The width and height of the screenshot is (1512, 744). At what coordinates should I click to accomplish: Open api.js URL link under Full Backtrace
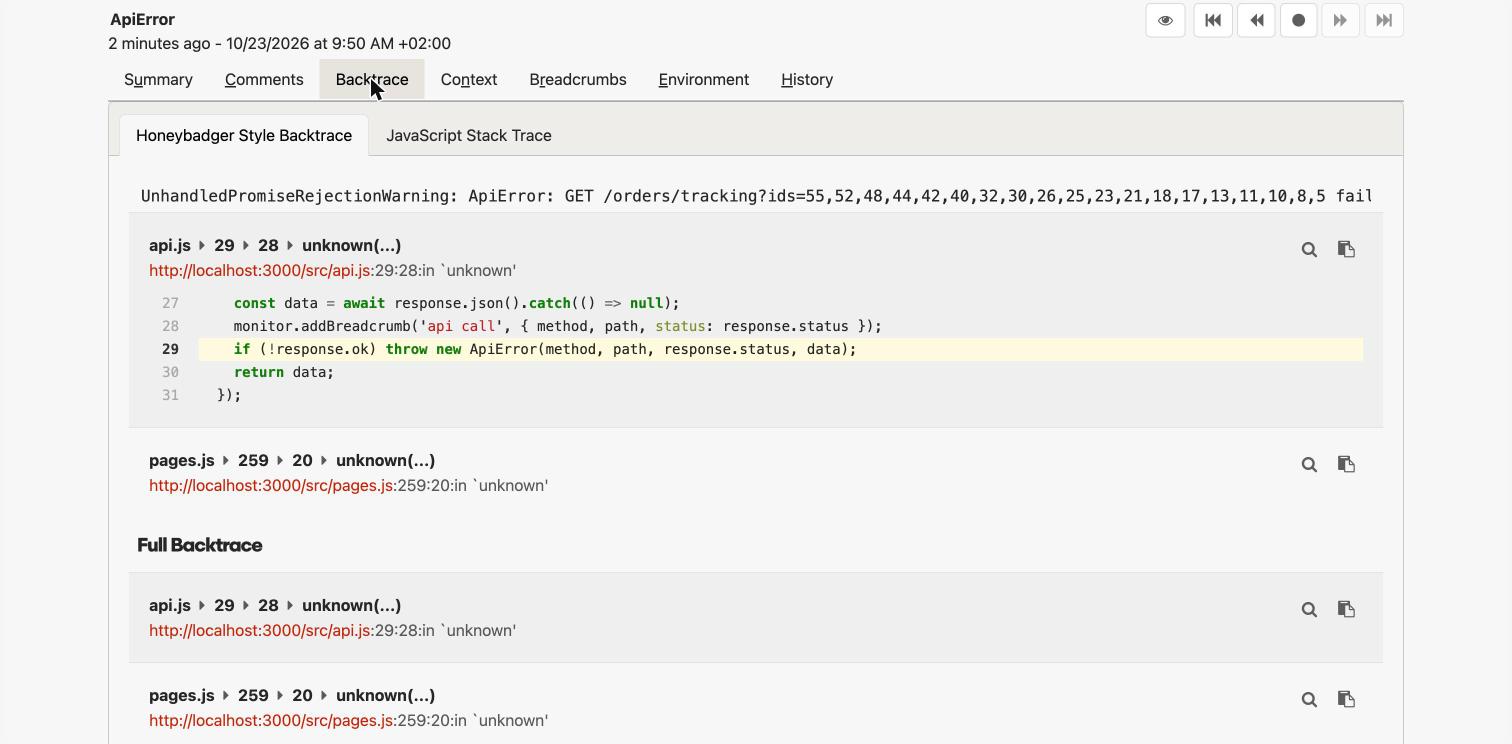coord(260,630)
